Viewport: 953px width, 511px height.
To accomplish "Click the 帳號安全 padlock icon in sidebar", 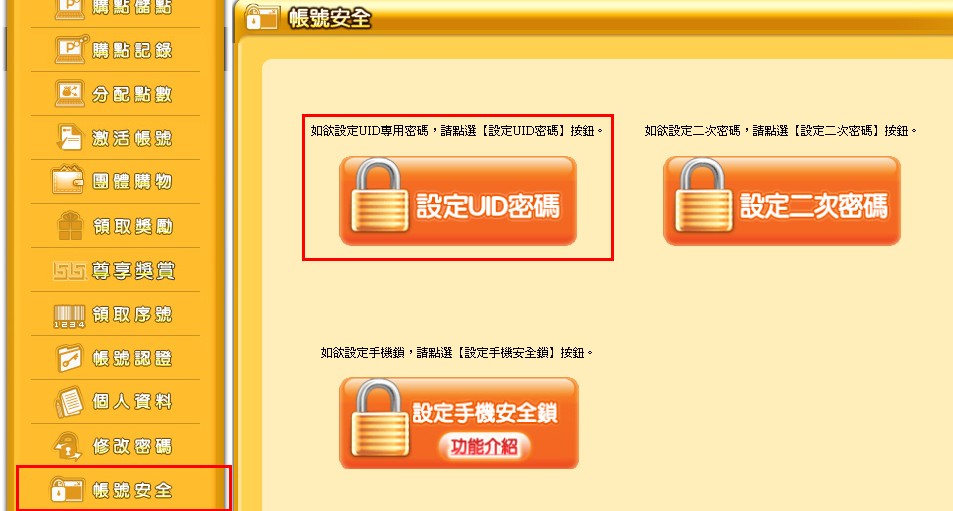I will [x=67, y=490].
